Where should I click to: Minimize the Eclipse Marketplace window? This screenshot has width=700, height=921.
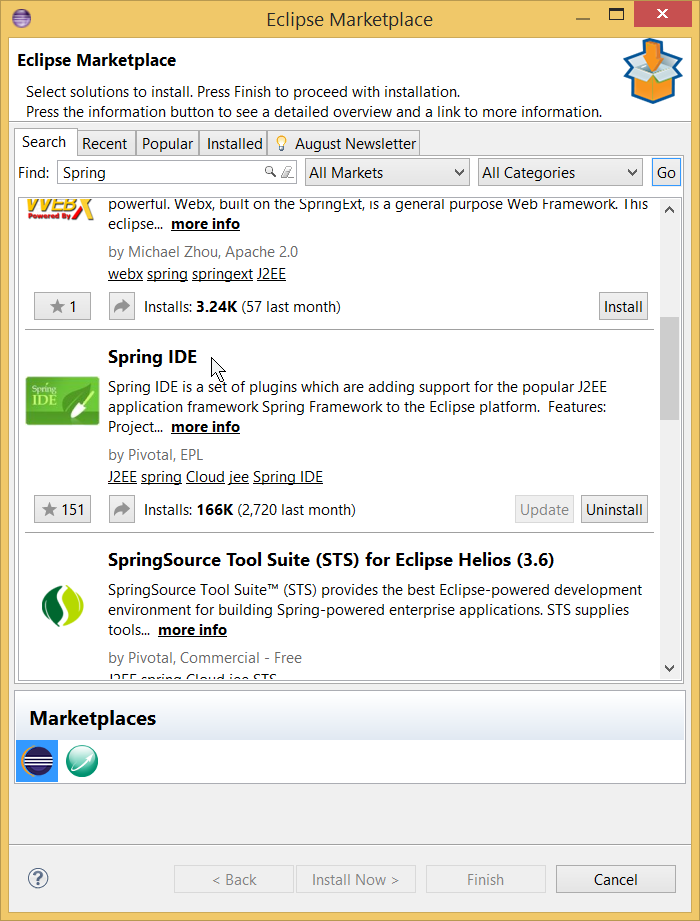[583, 18]
